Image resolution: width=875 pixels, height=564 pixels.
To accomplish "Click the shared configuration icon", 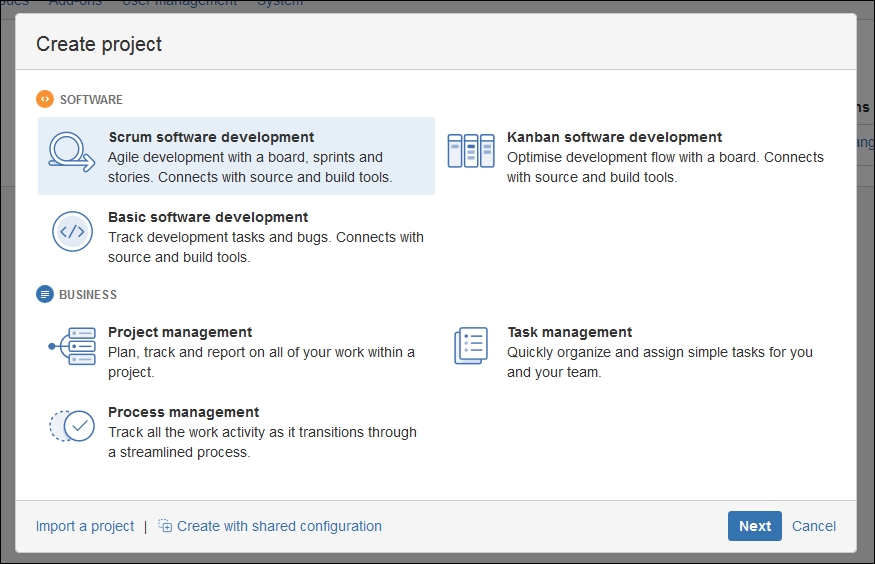I will (x=165, y=526).
